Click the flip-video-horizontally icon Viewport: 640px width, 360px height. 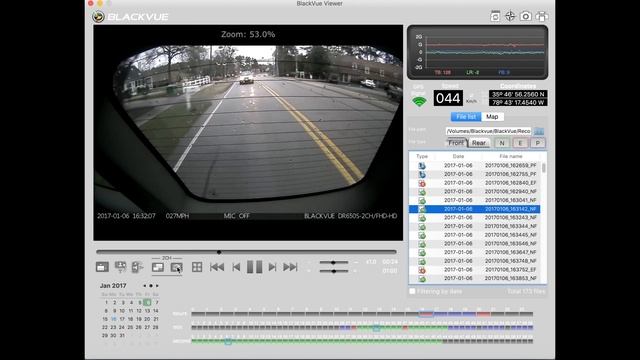pyautogui.click(x=138, y=267)
